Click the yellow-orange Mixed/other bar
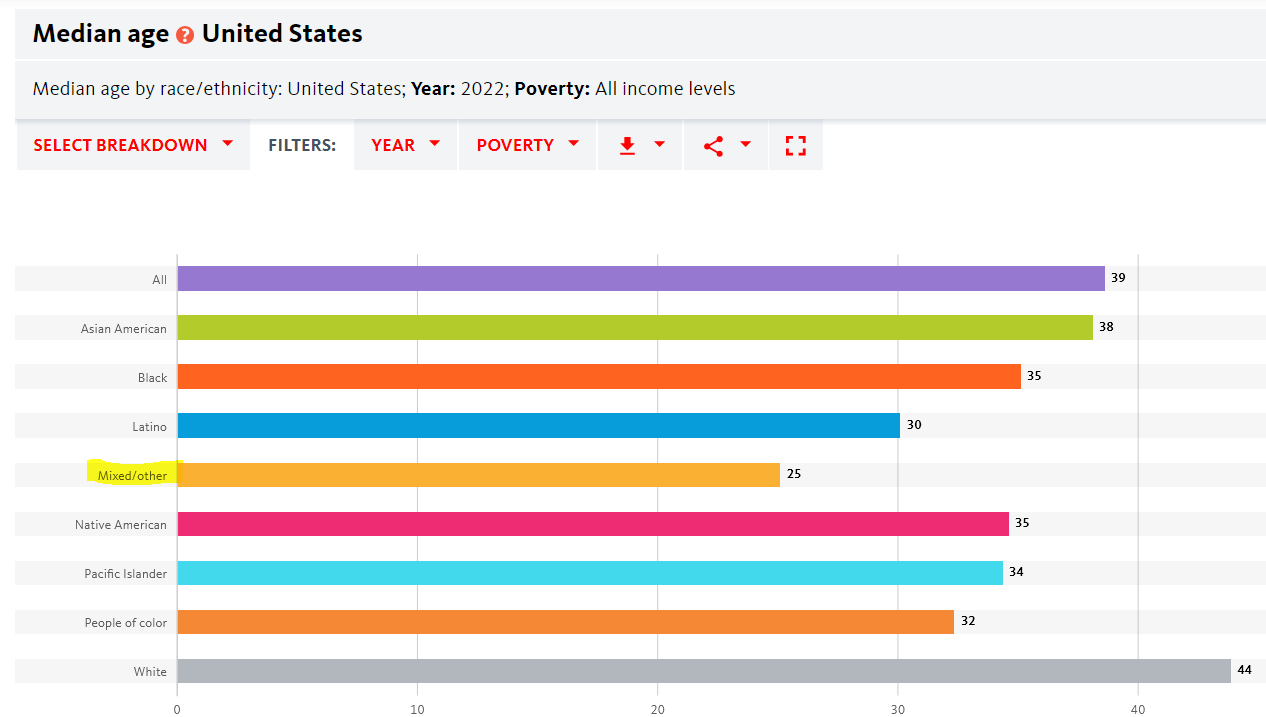The width and height of the screenshot is (1266, 717). [x=479, y=474]
